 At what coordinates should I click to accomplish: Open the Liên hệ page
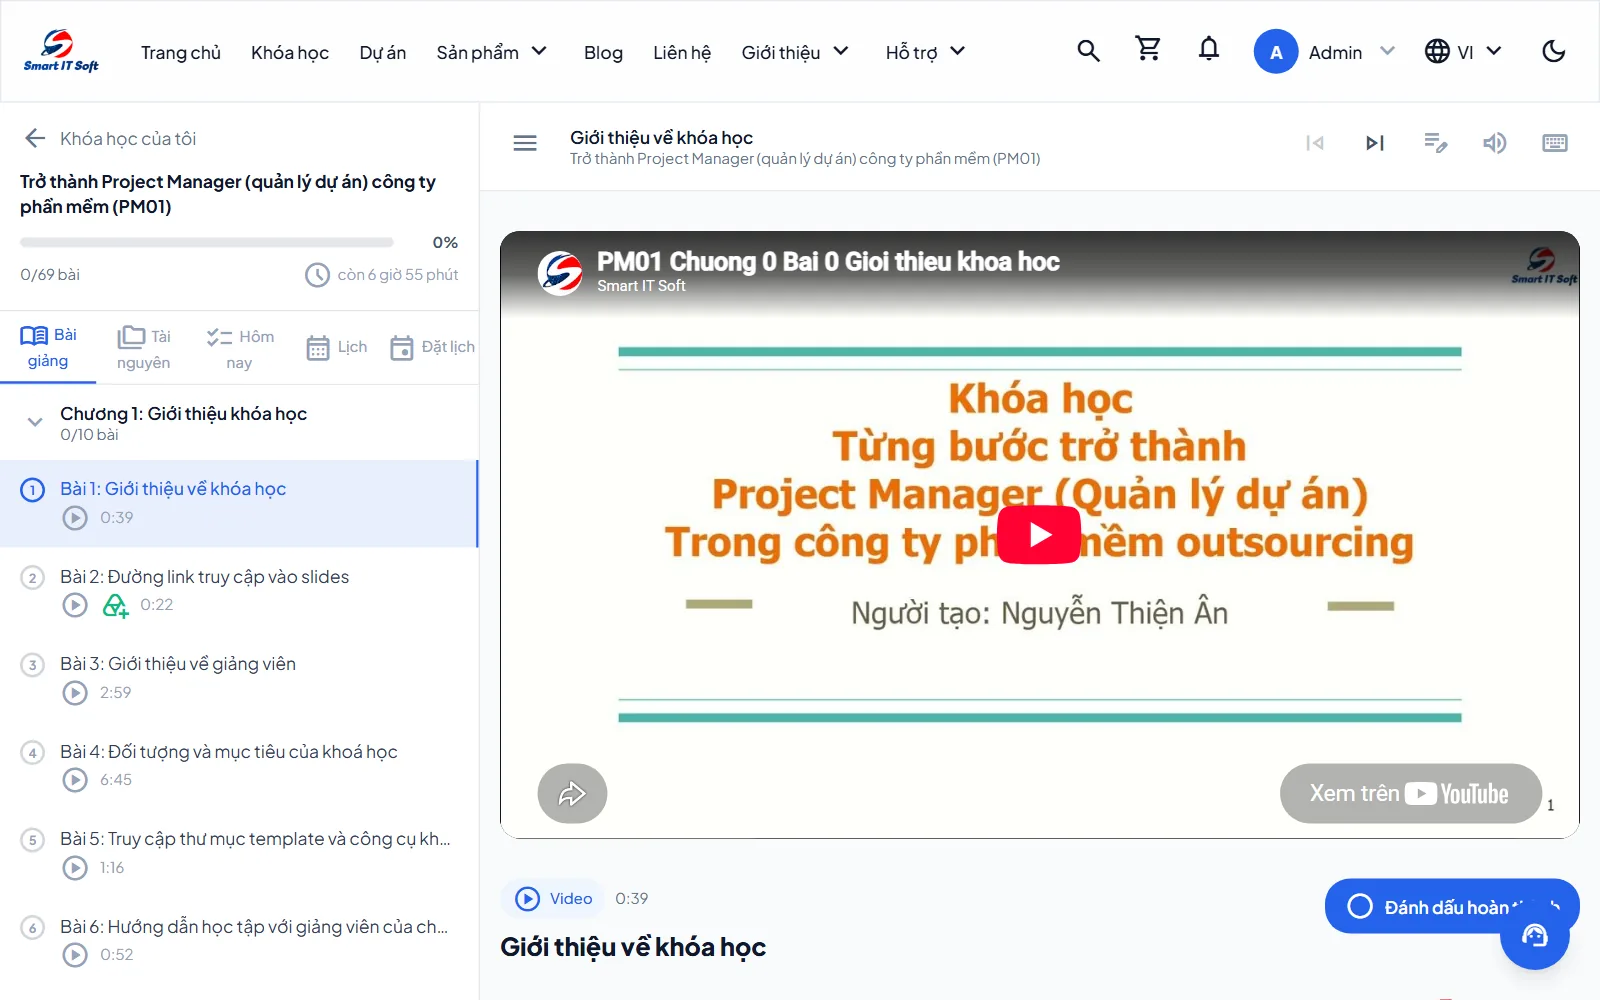coord(682,52)
